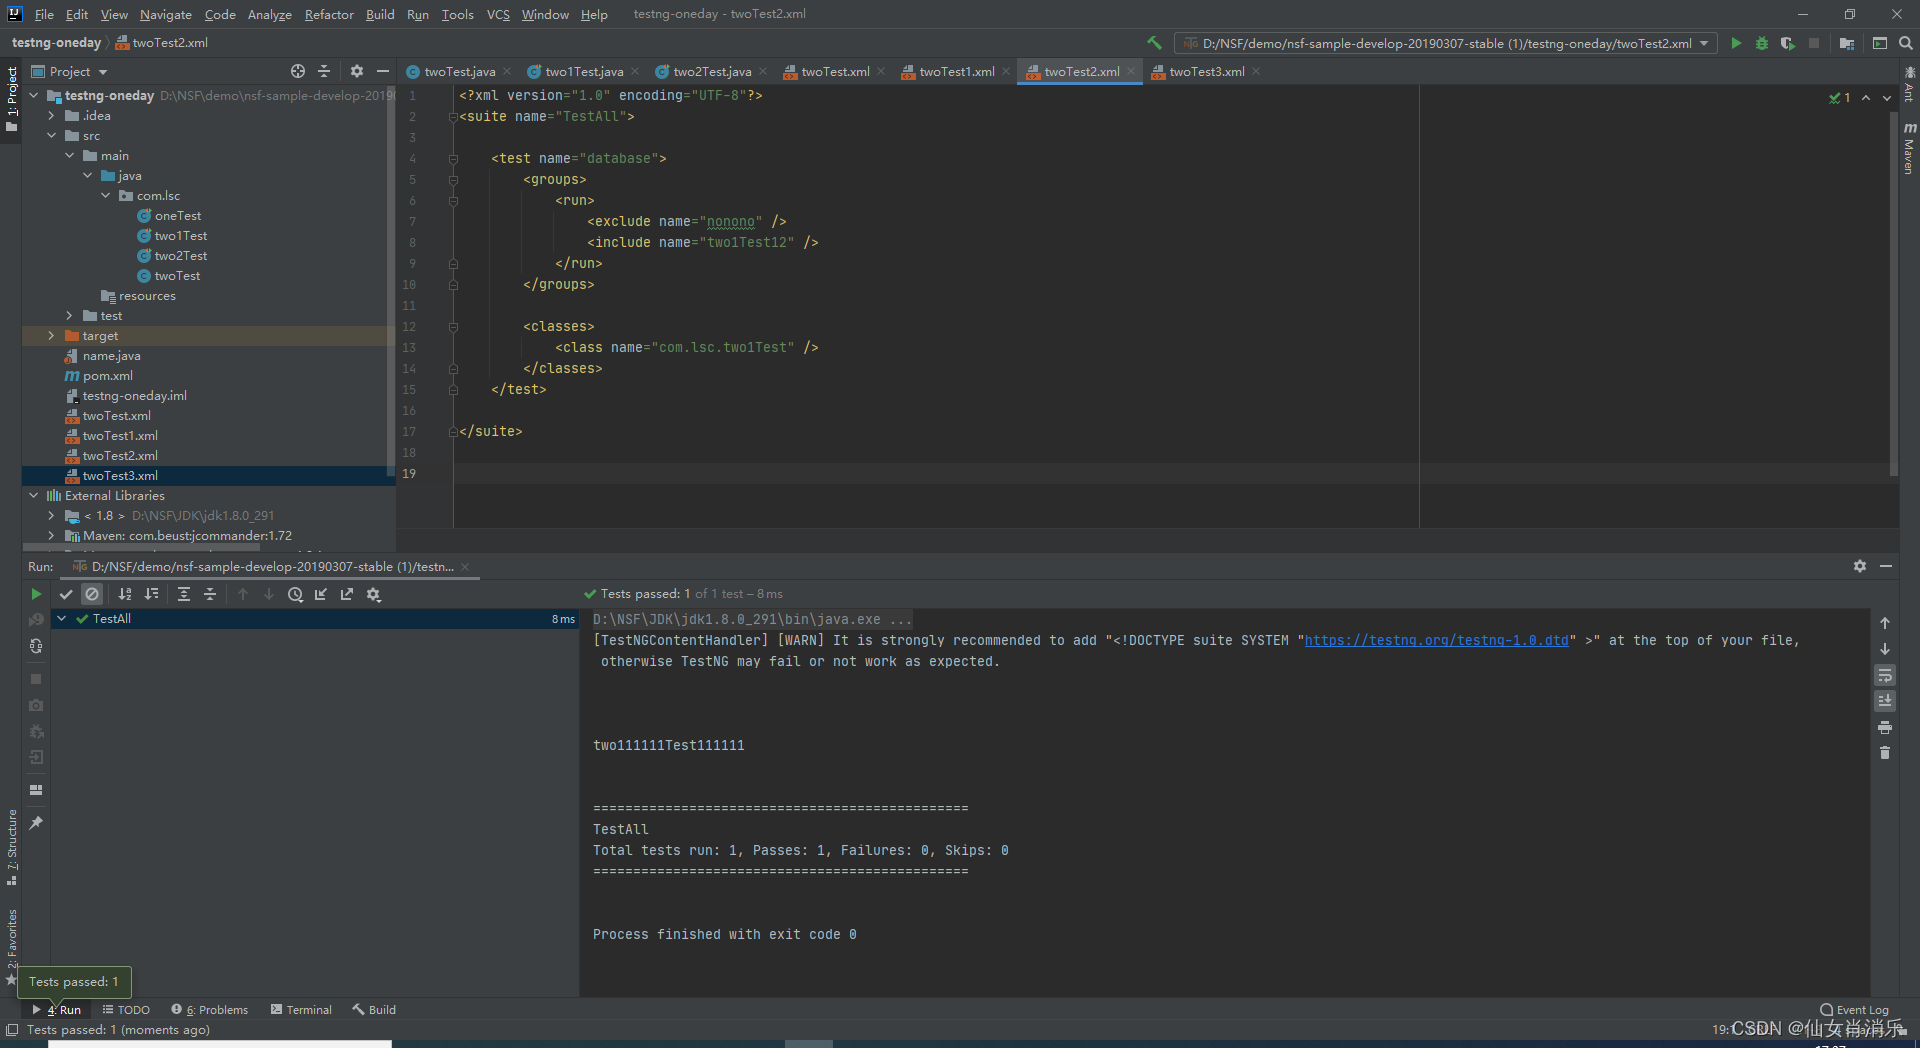Run with Coverage from the main toolbar
The image size is (1920, 1048).
[1788, 43]
